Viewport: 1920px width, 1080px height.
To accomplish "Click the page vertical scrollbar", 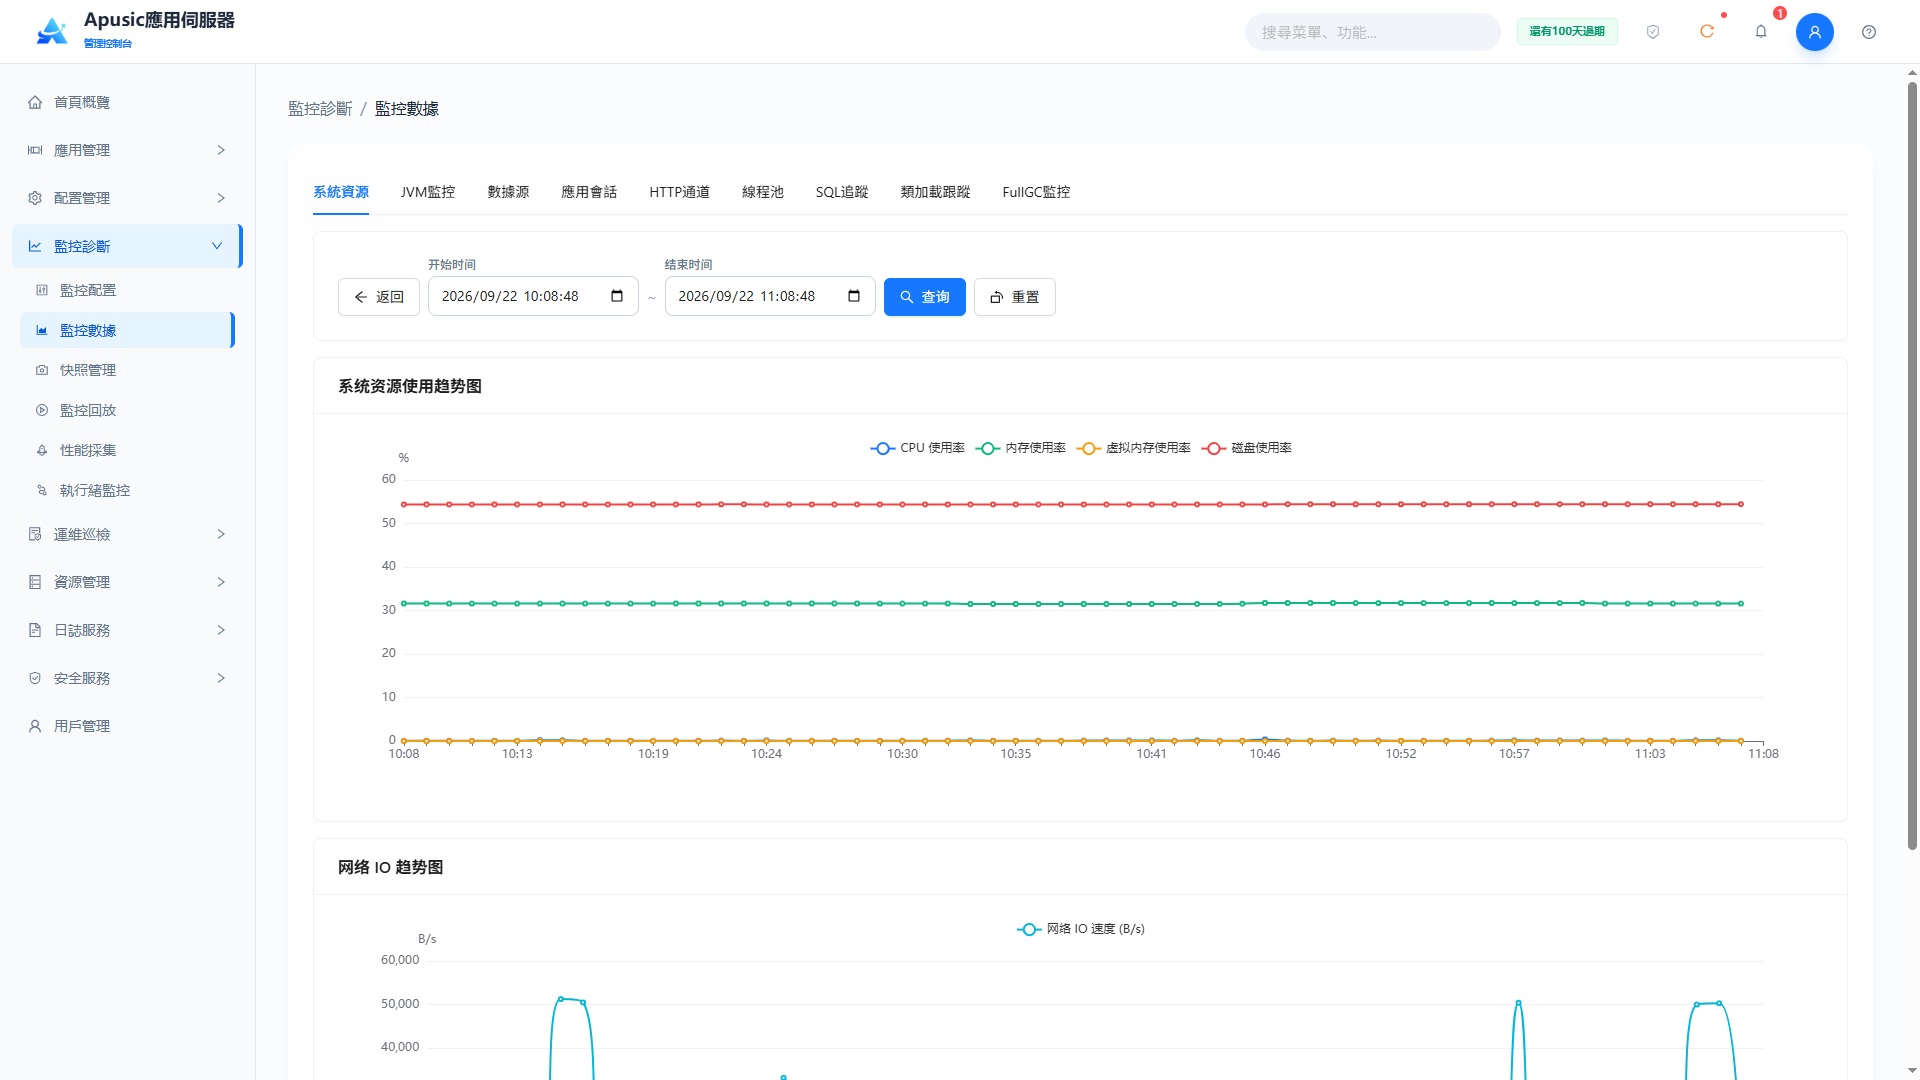I will click(x=1912, y=465).
